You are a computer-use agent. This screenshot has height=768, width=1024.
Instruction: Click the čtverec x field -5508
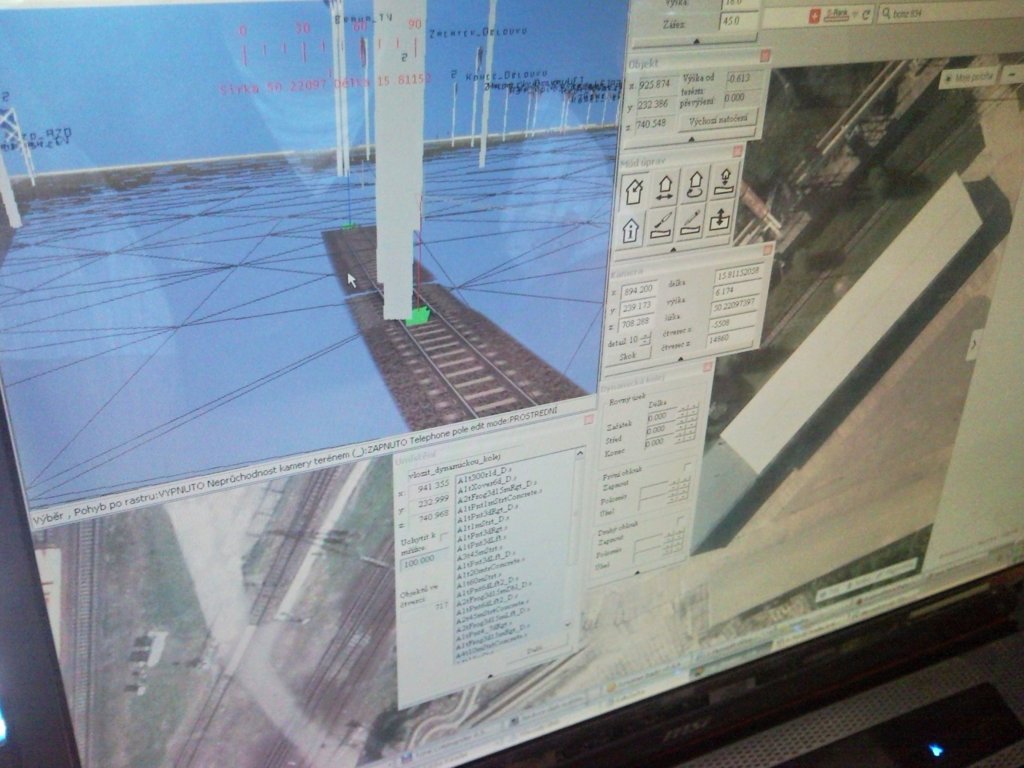click(x=732, y=323)
